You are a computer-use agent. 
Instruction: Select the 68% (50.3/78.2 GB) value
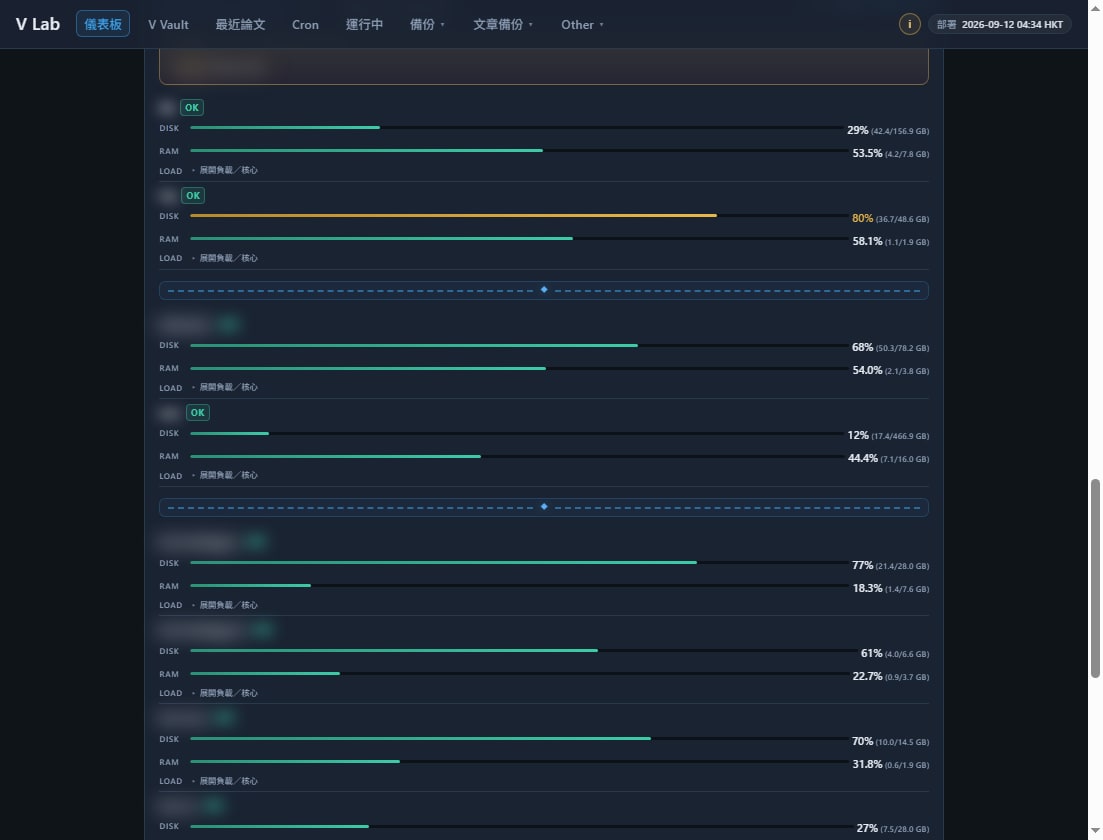pos(891,348)
